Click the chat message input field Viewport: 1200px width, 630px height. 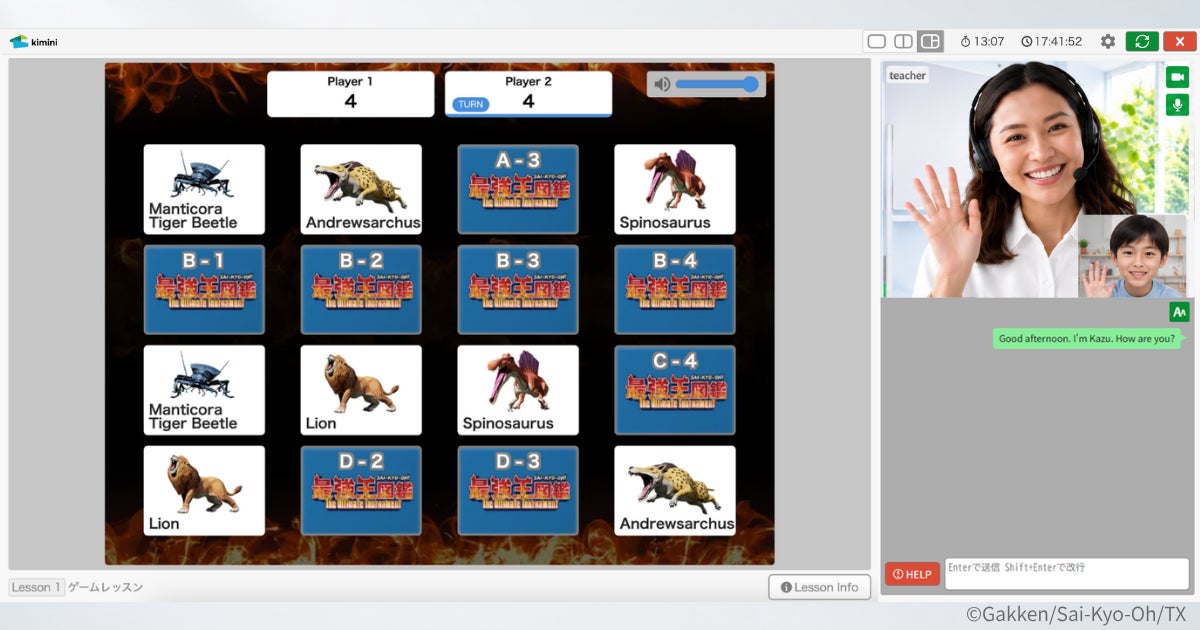pyautogui.click(x=1066, y=574)
